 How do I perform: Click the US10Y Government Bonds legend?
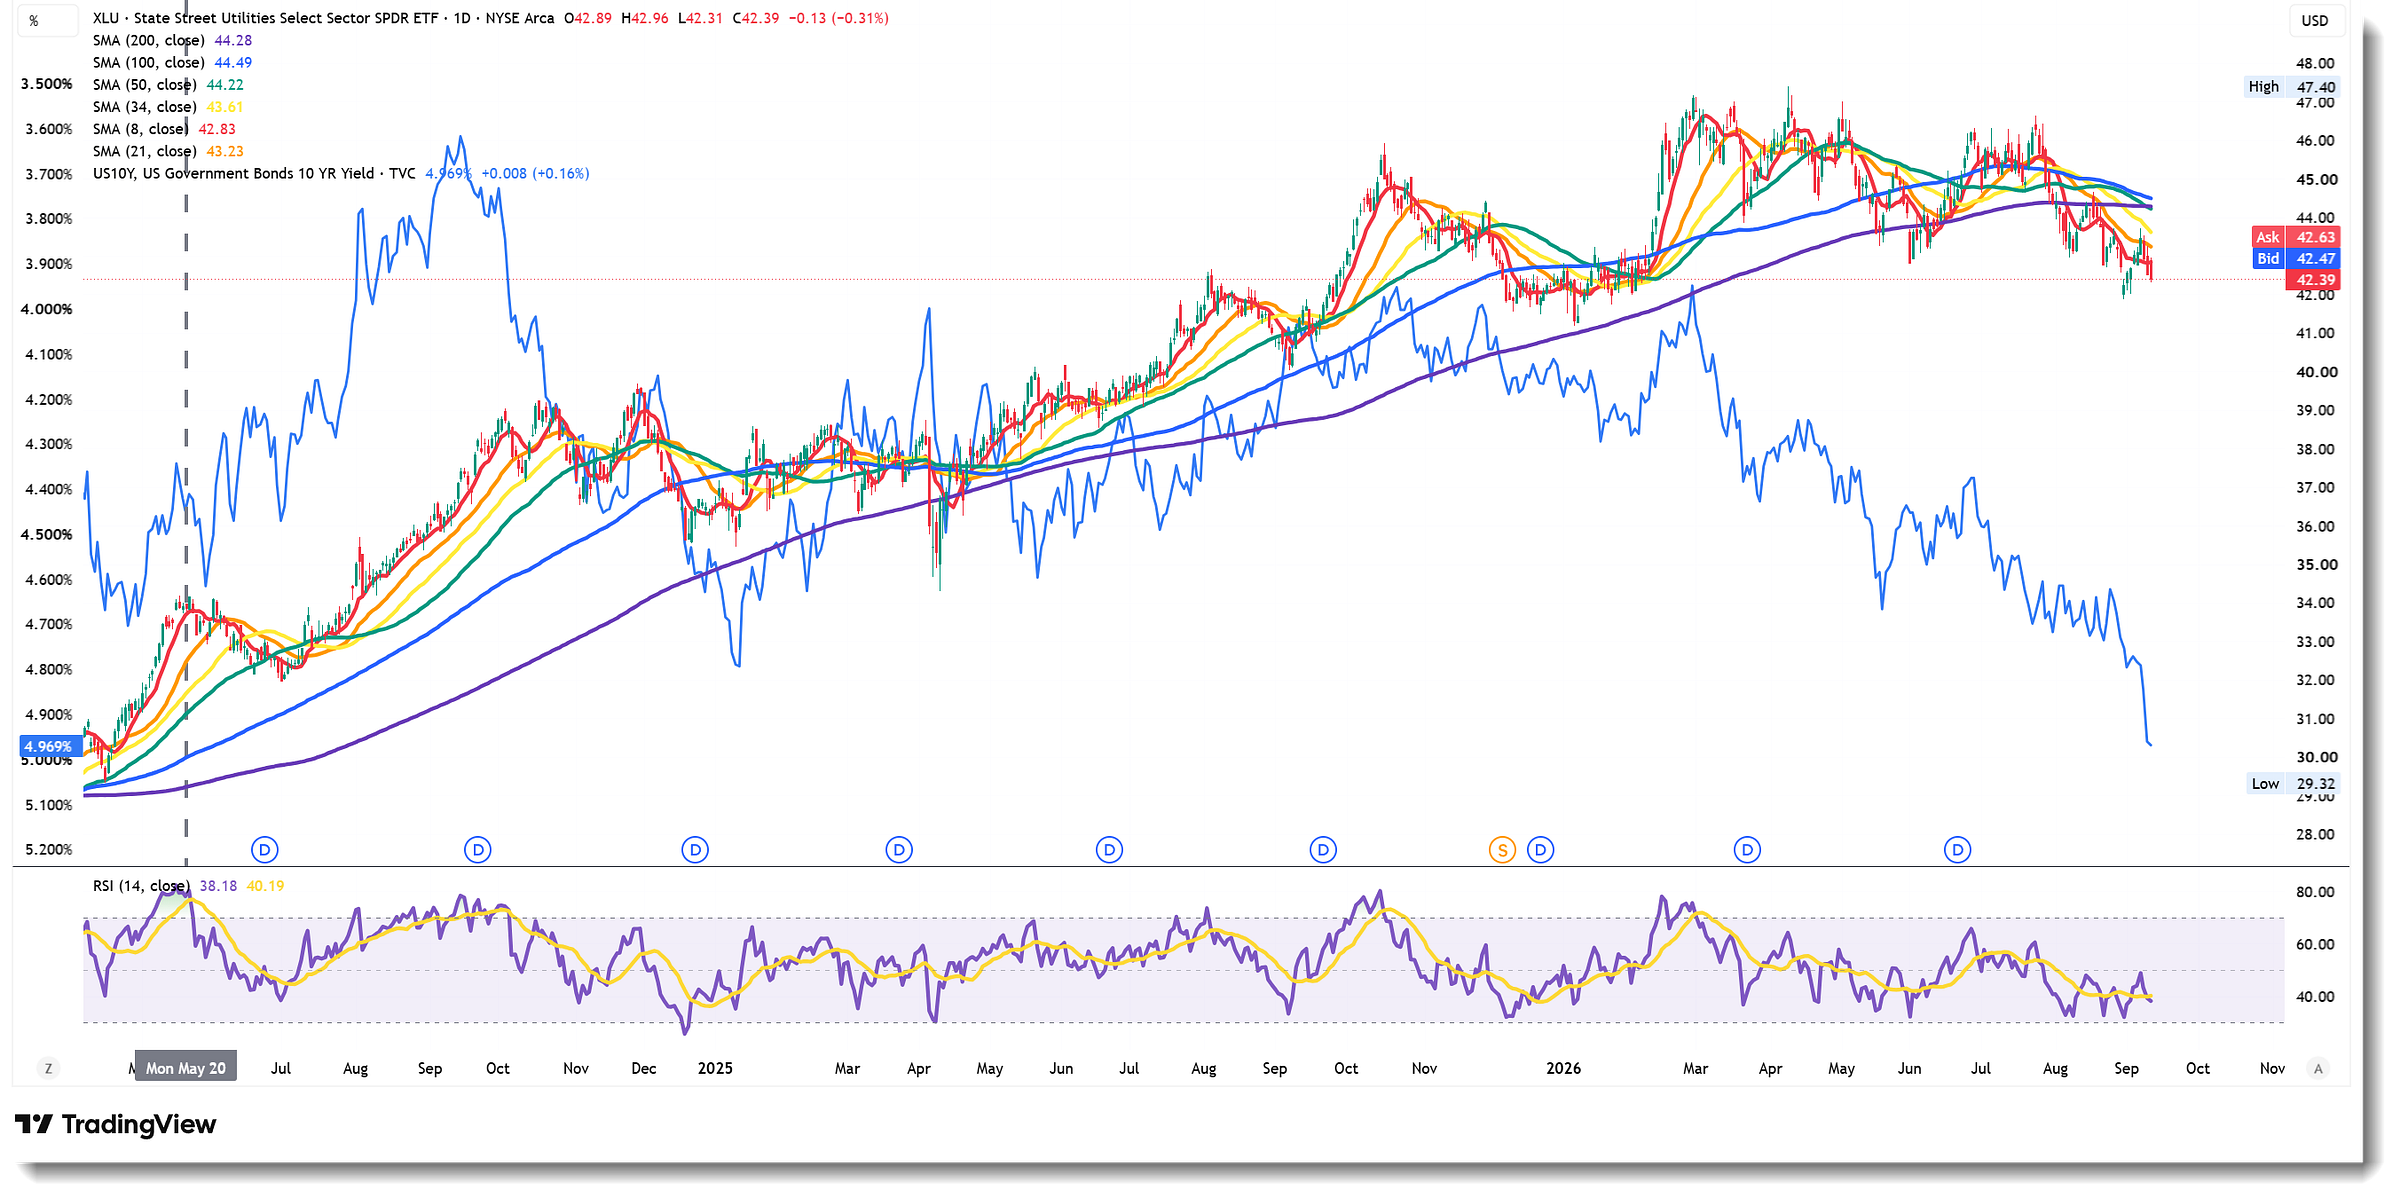(254, 173)
